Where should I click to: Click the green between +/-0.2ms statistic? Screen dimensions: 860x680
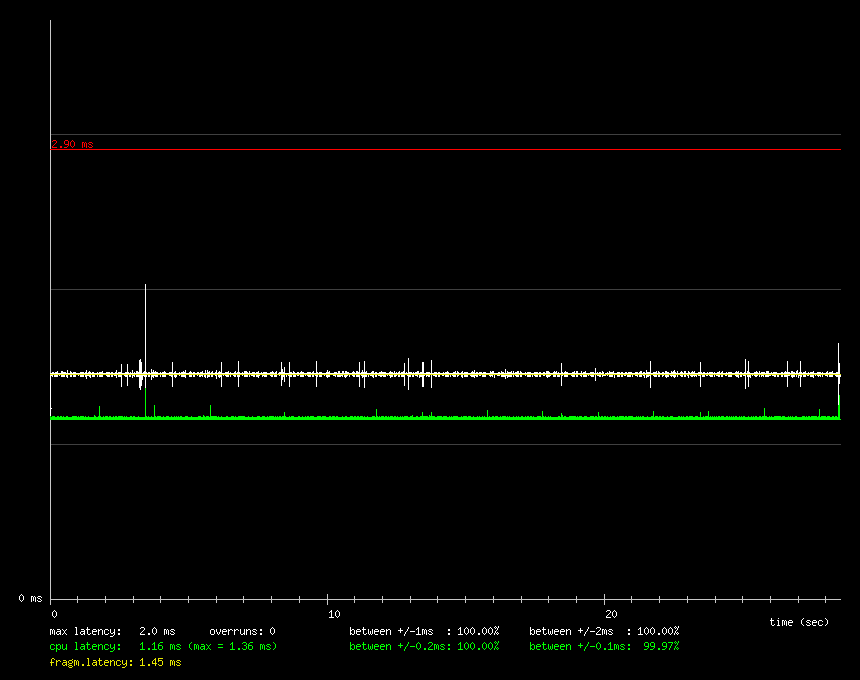tap(424, 646)
